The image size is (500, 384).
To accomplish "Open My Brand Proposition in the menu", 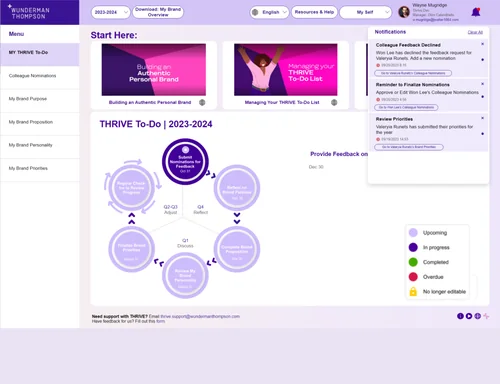I will tap(40, 124).
